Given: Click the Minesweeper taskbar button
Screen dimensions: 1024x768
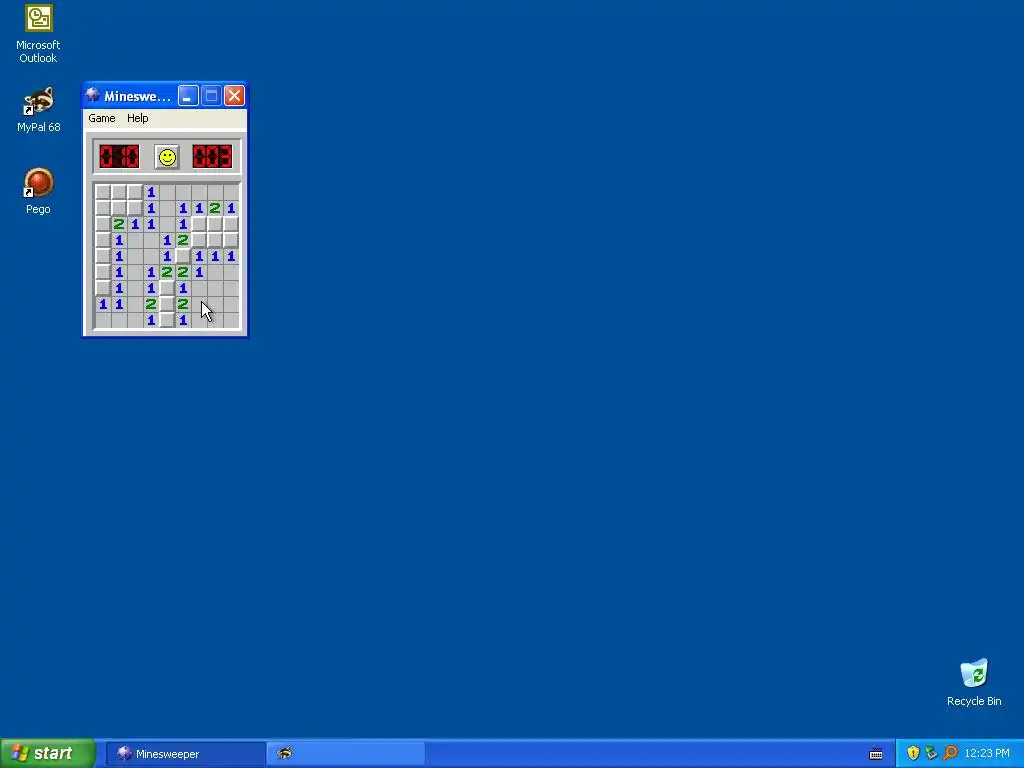Looking at the screenshot, I should 185,754.
